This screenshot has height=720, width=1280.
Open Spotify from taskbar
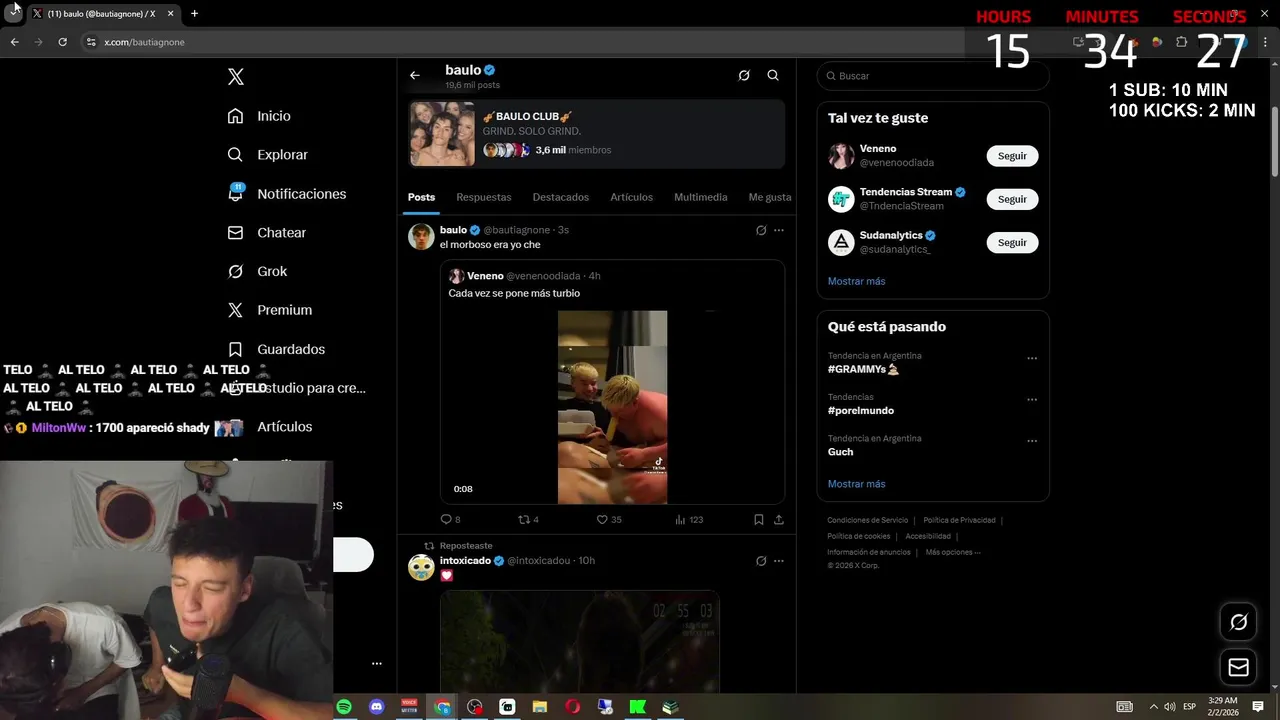click(344, 707)
